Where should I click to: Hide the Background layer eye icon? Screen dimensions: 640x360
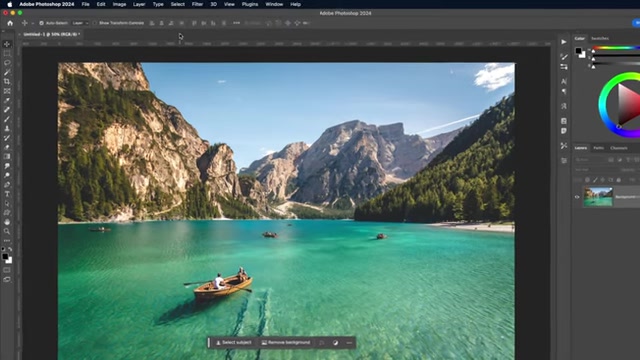click(577, 197)
